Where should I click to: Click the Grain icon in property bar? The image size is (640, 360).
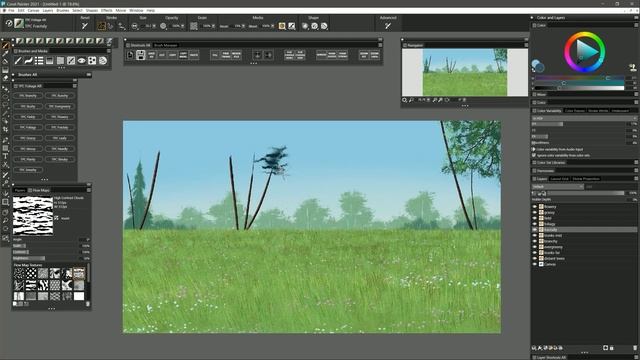coord(194,26)
